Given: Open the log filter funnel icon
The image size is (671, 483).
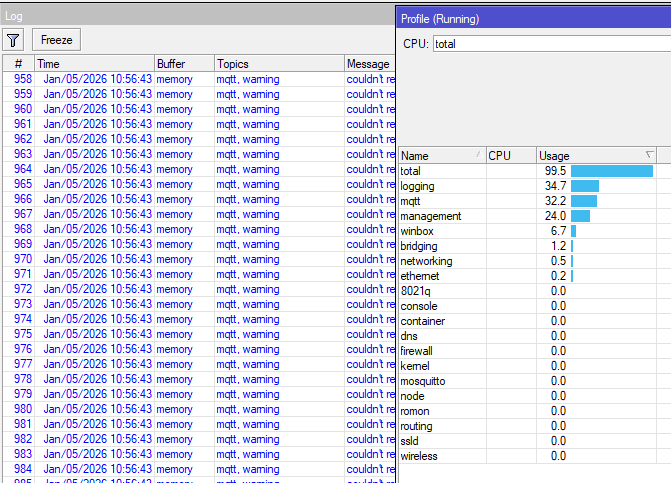Looking at the screenshot, I should click(x=13, y=40).
